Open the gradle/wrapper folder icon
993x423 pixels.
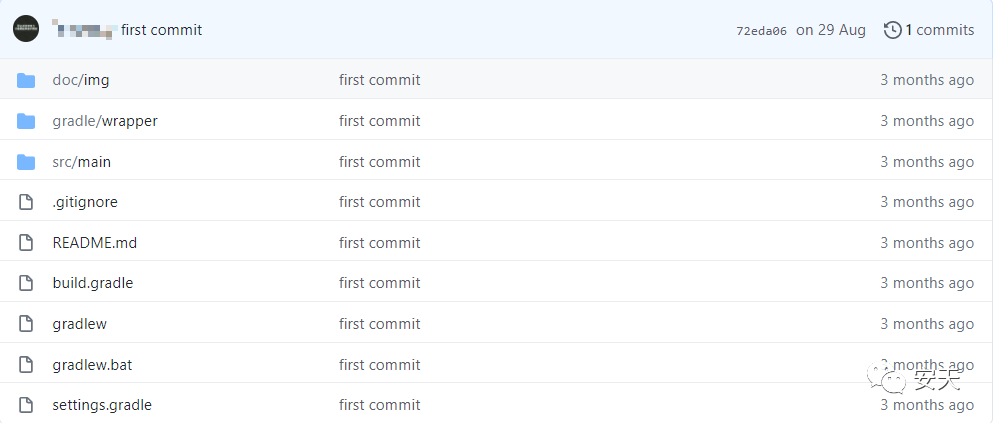click(26, 121)
